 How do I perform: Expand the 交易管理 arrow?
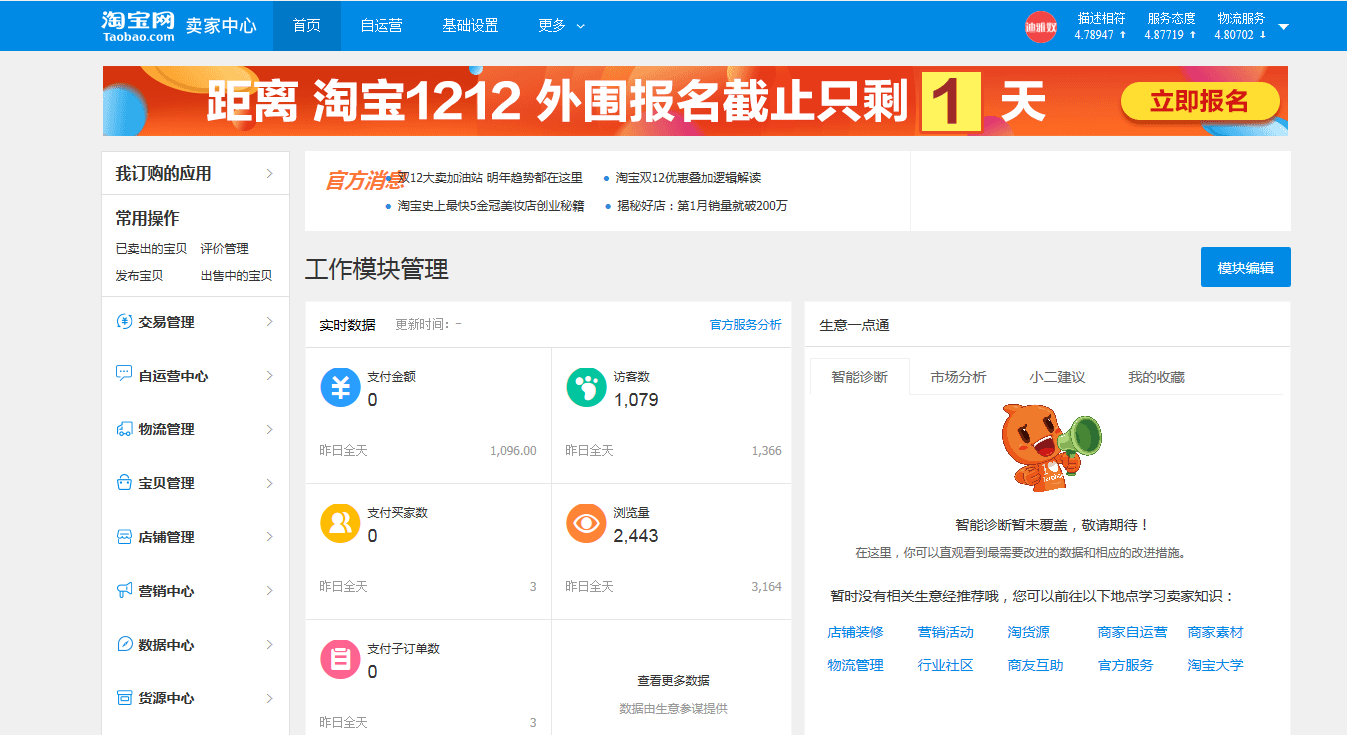coord(269,322)
